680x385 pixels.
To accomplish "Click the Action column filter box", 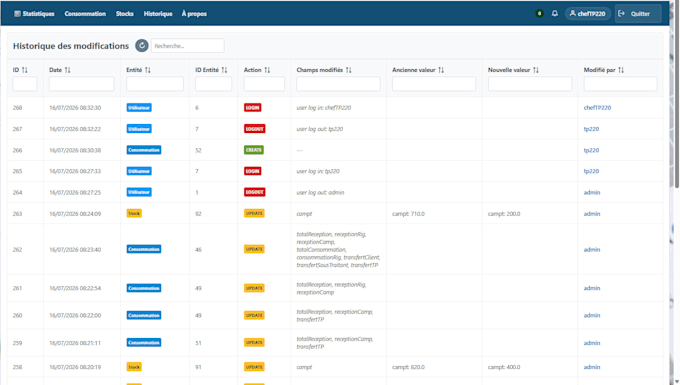I will coord(264,84).
